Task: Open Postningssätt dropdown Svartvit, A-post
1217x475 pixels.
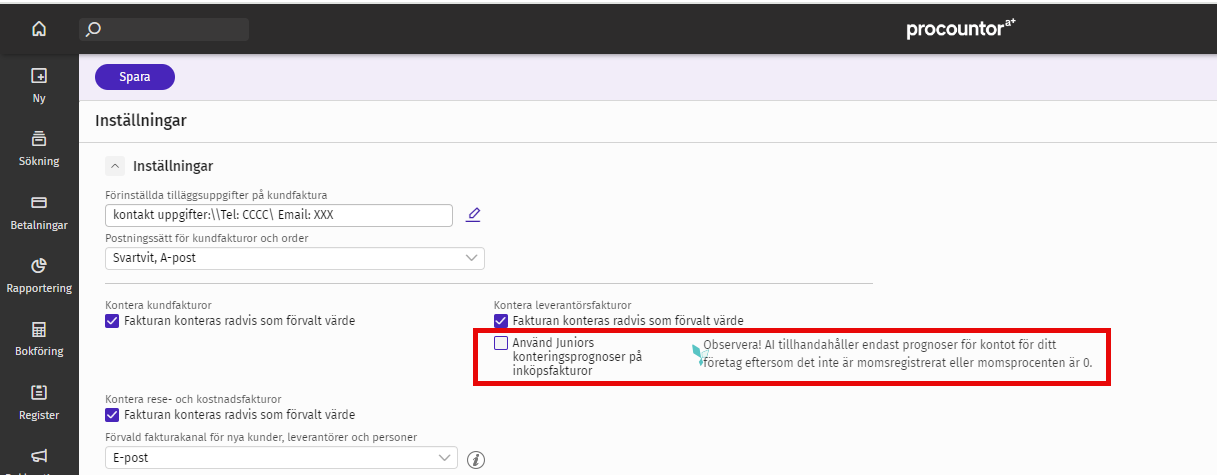Action: pyautogui.click(x=295, y=258)
